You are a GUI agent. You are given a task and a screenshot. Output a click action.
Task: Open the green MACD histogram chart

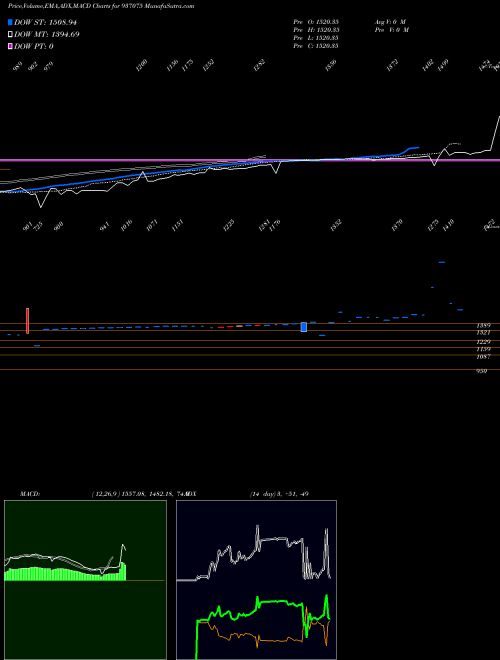point(85,580)
